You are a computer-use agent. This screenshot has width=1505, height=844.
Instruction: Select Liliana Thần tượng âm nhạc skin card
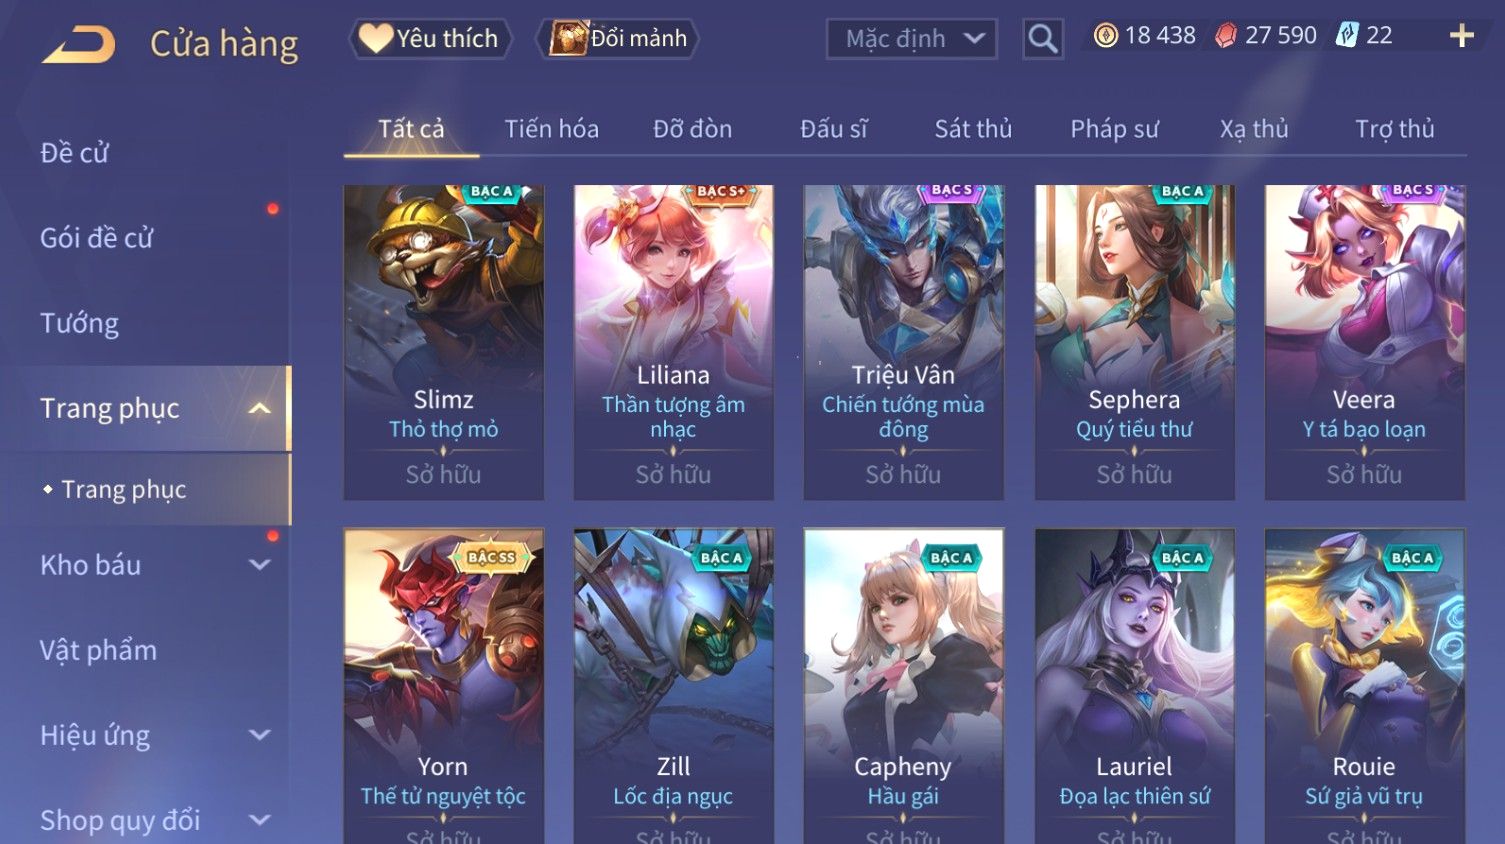click(x=673, y=342)
